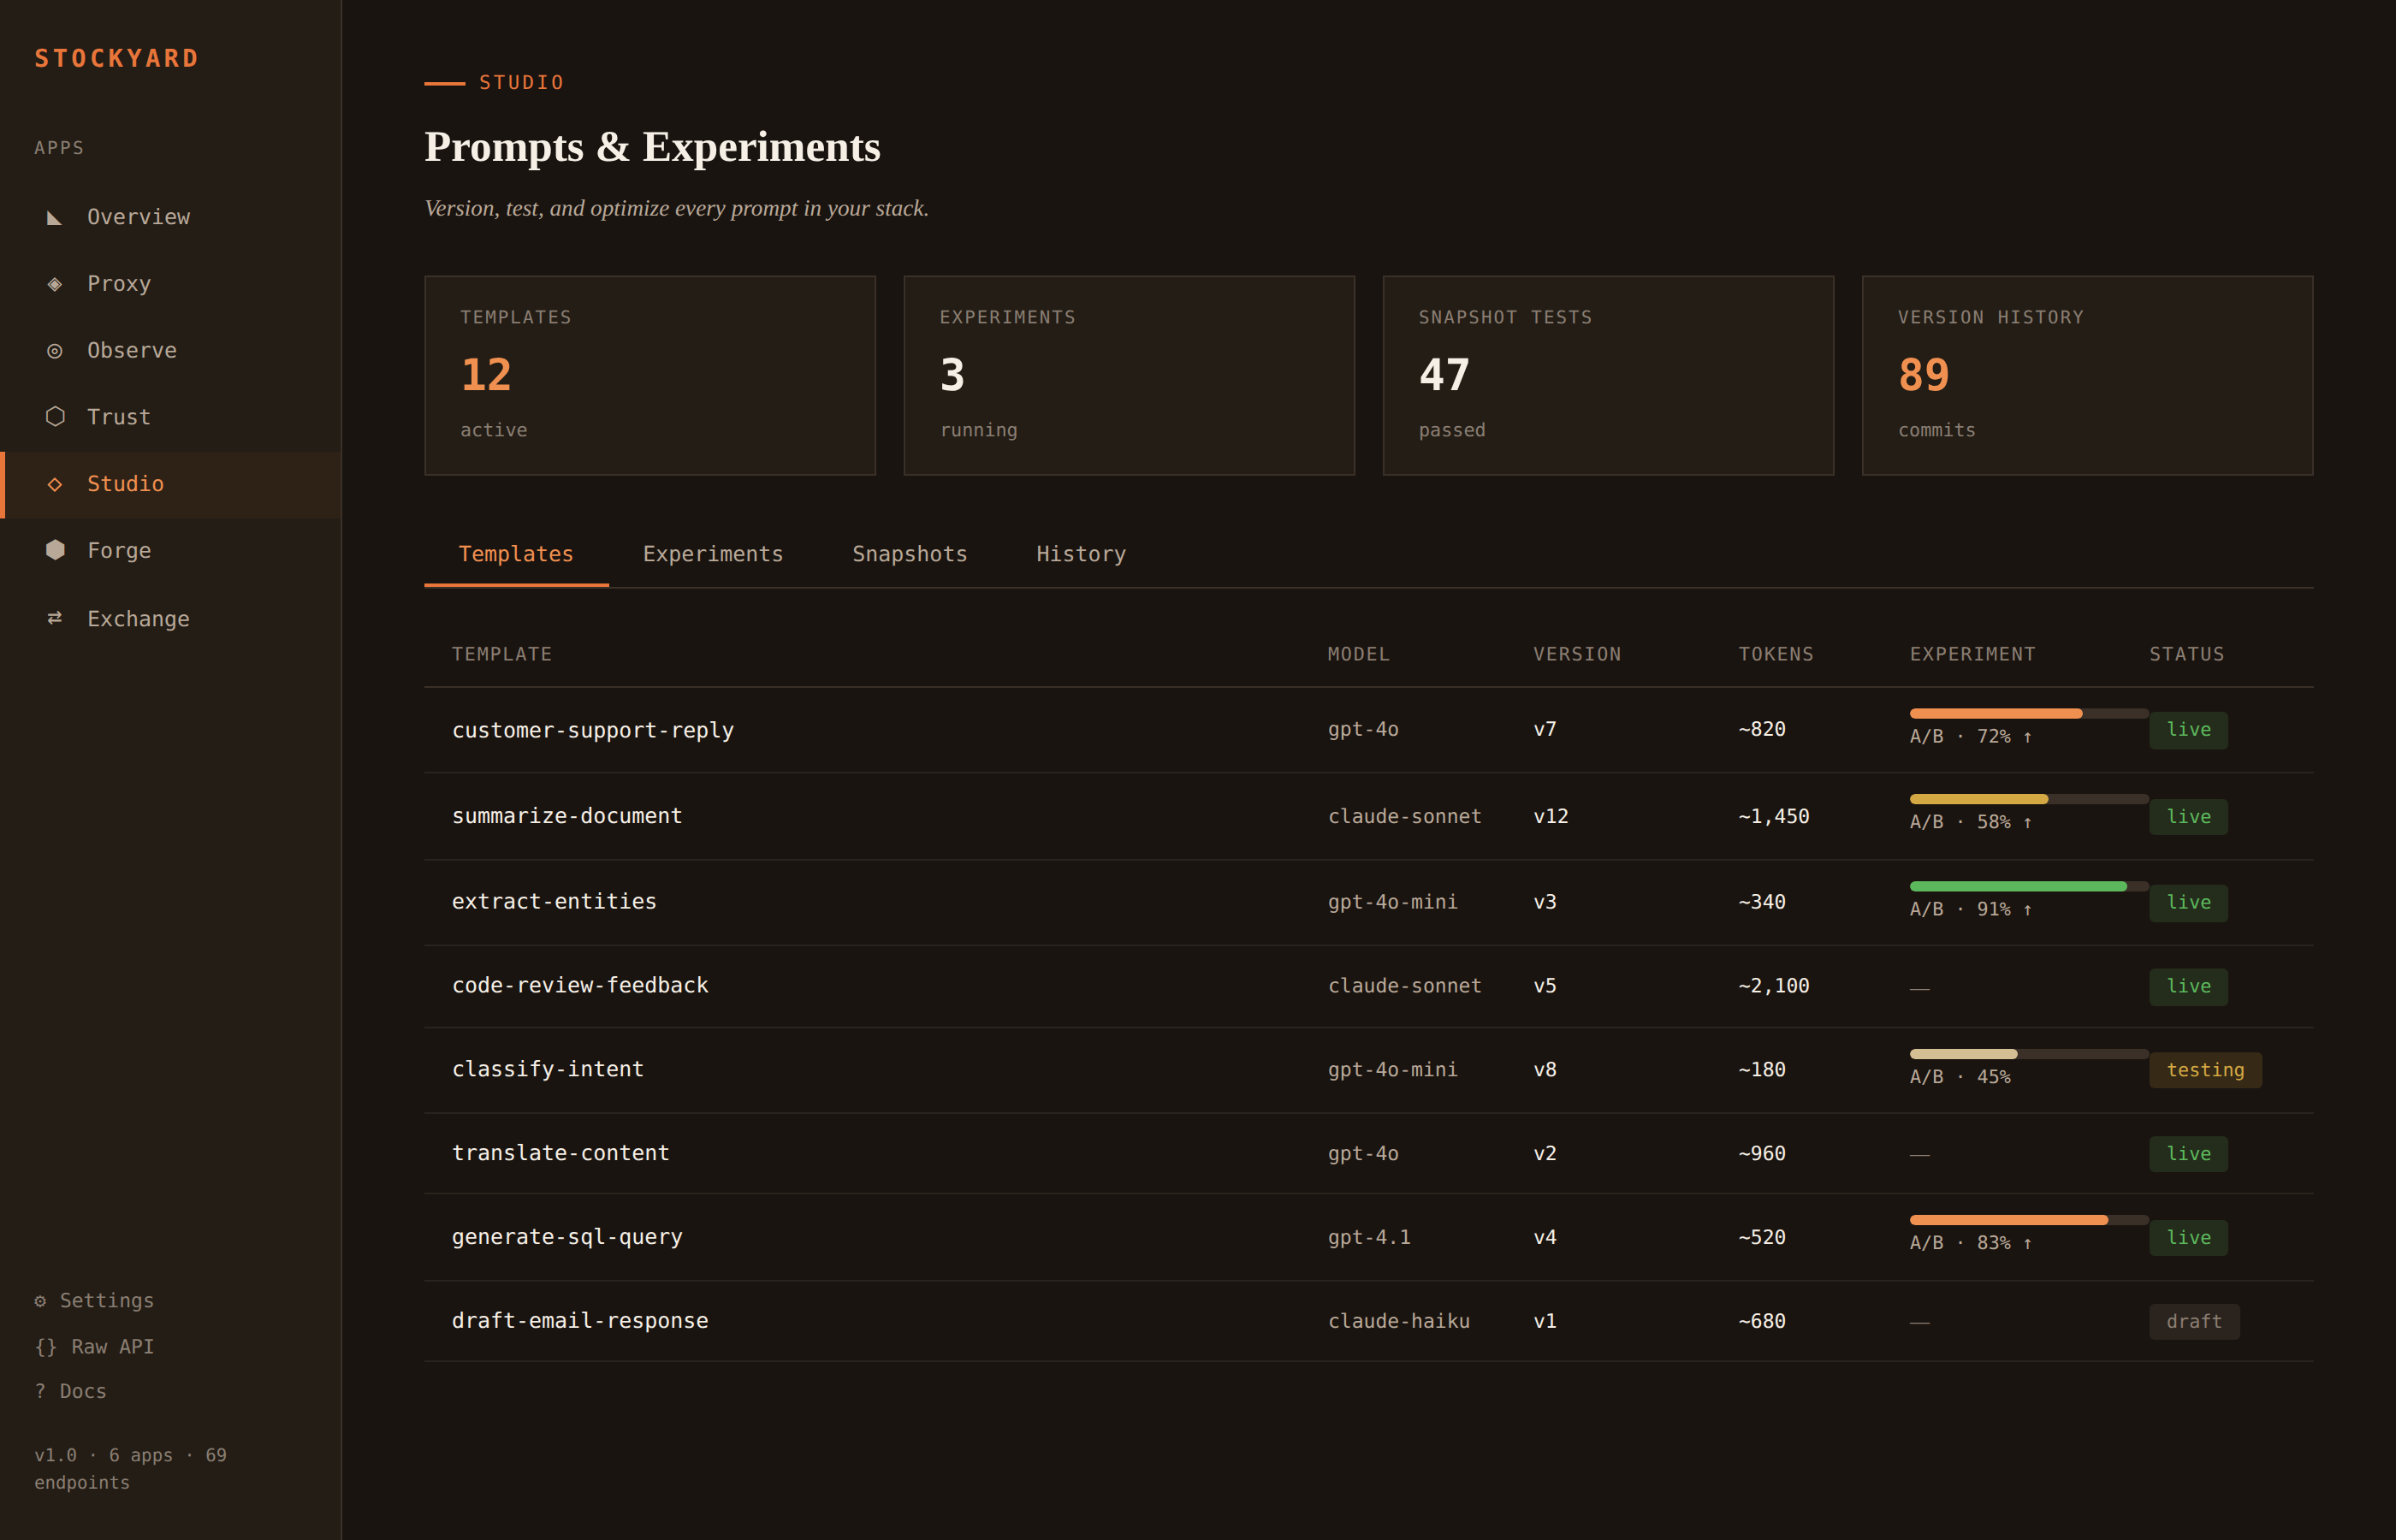
Task: Select the History tab
Action: click(x=1080, y=554)
